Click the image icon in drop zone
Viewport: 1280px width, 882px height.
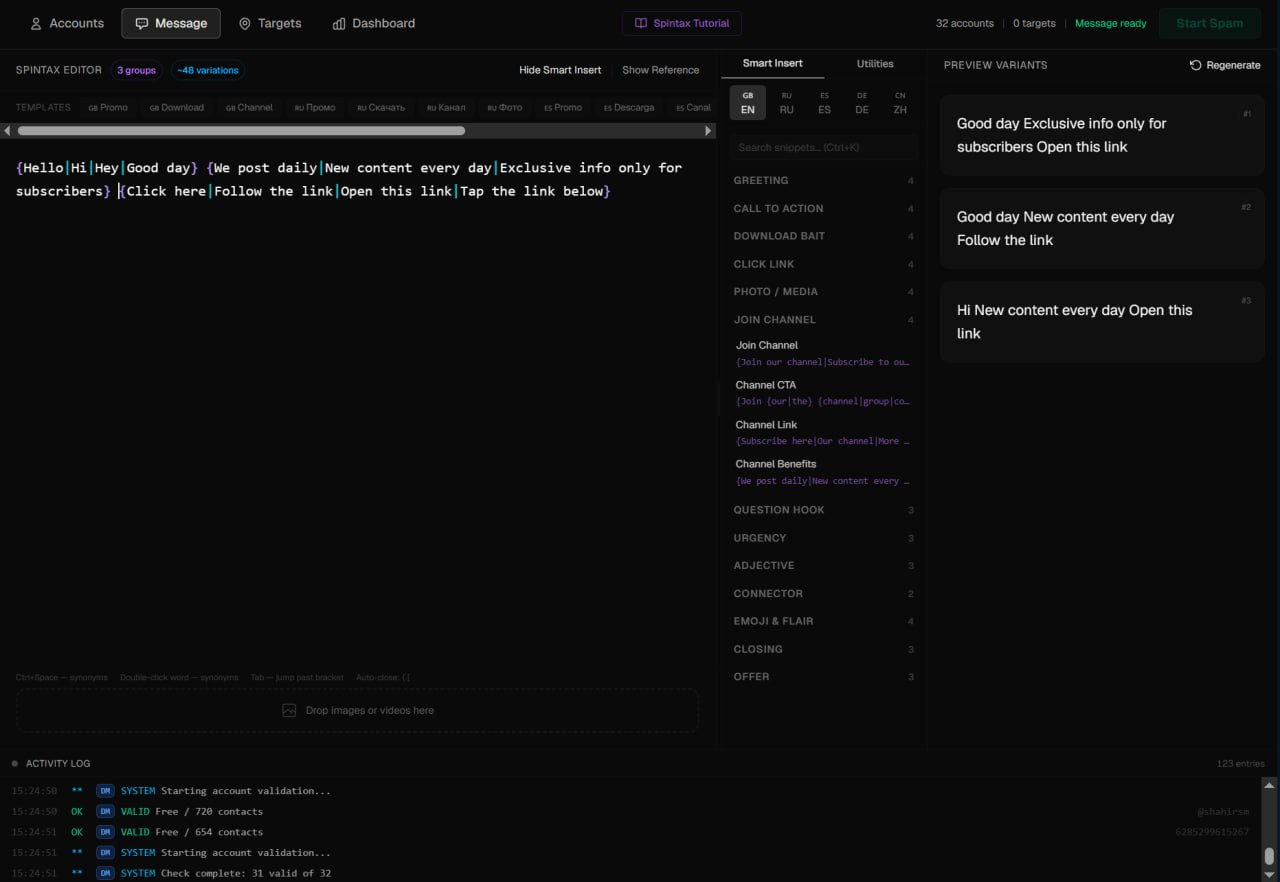point(289,710)
